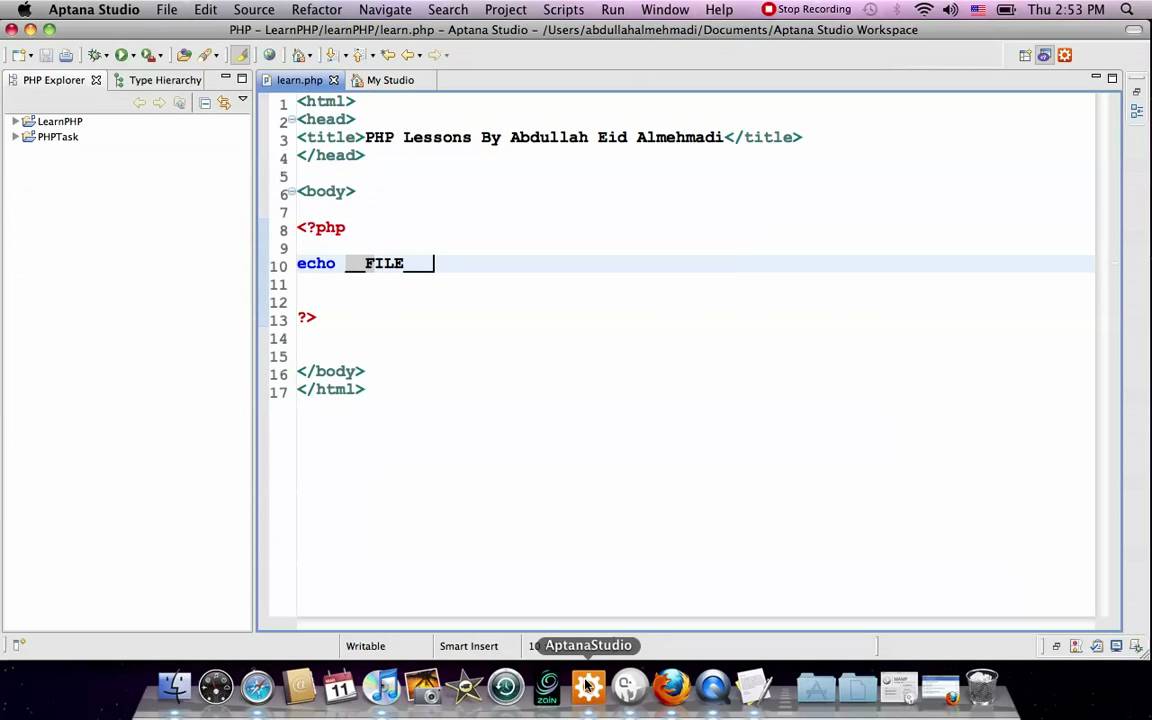
Task: Open Finder from the Dock
Action: [x=175, y=688]
